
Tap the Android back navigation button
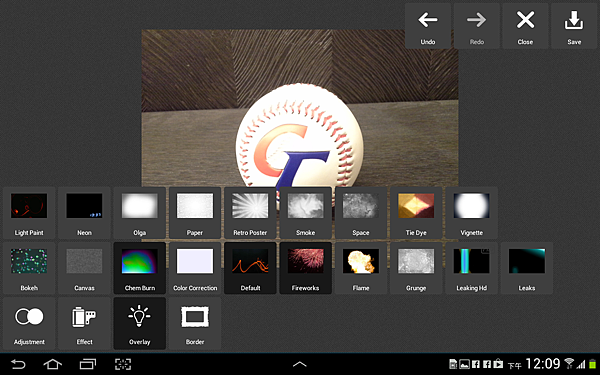pos(18,364)
